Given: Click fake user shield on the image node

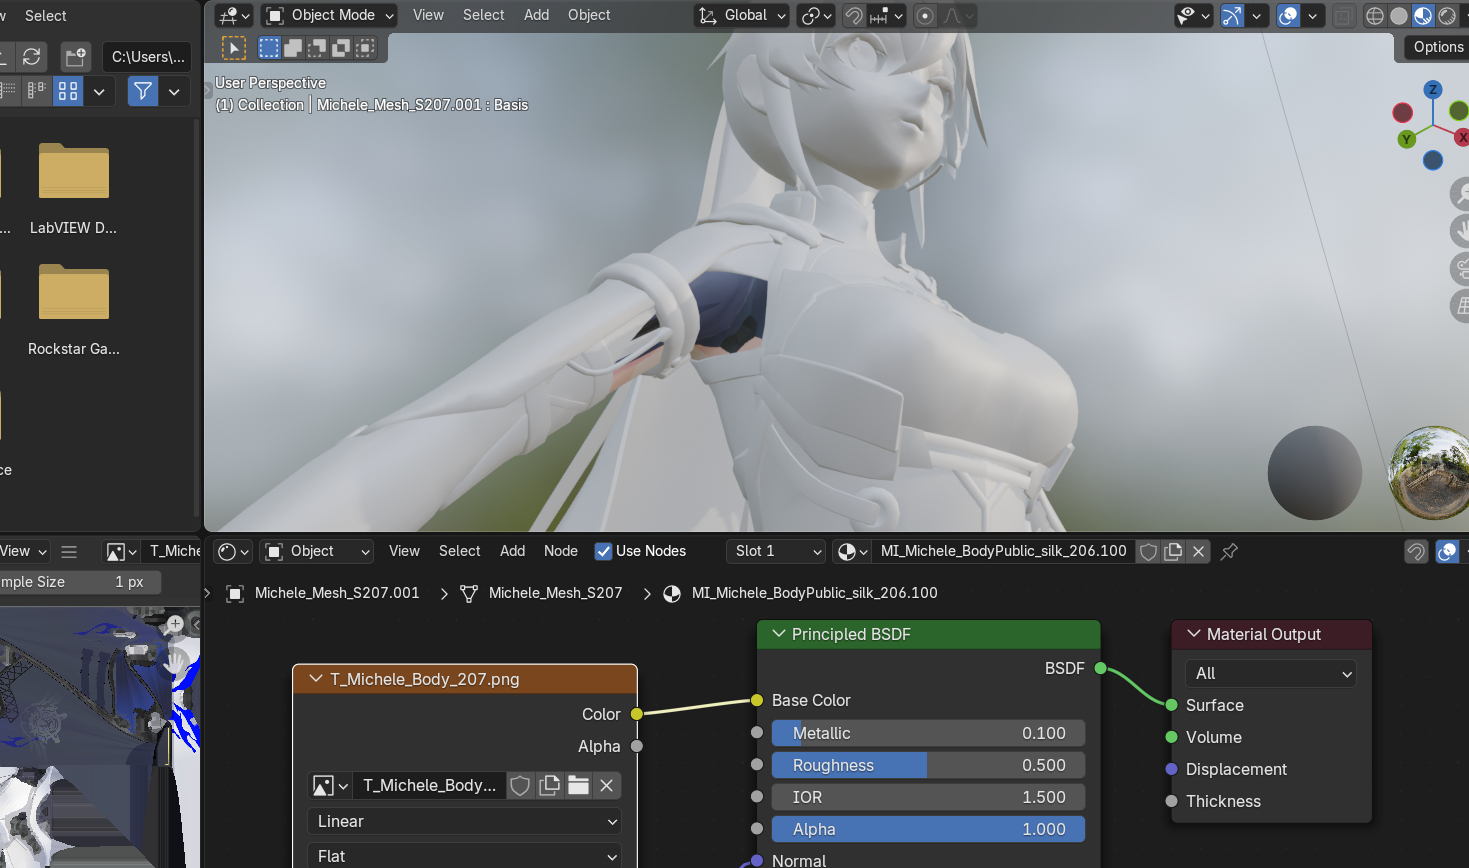Looking at the screenshot, I should point(520,786).
